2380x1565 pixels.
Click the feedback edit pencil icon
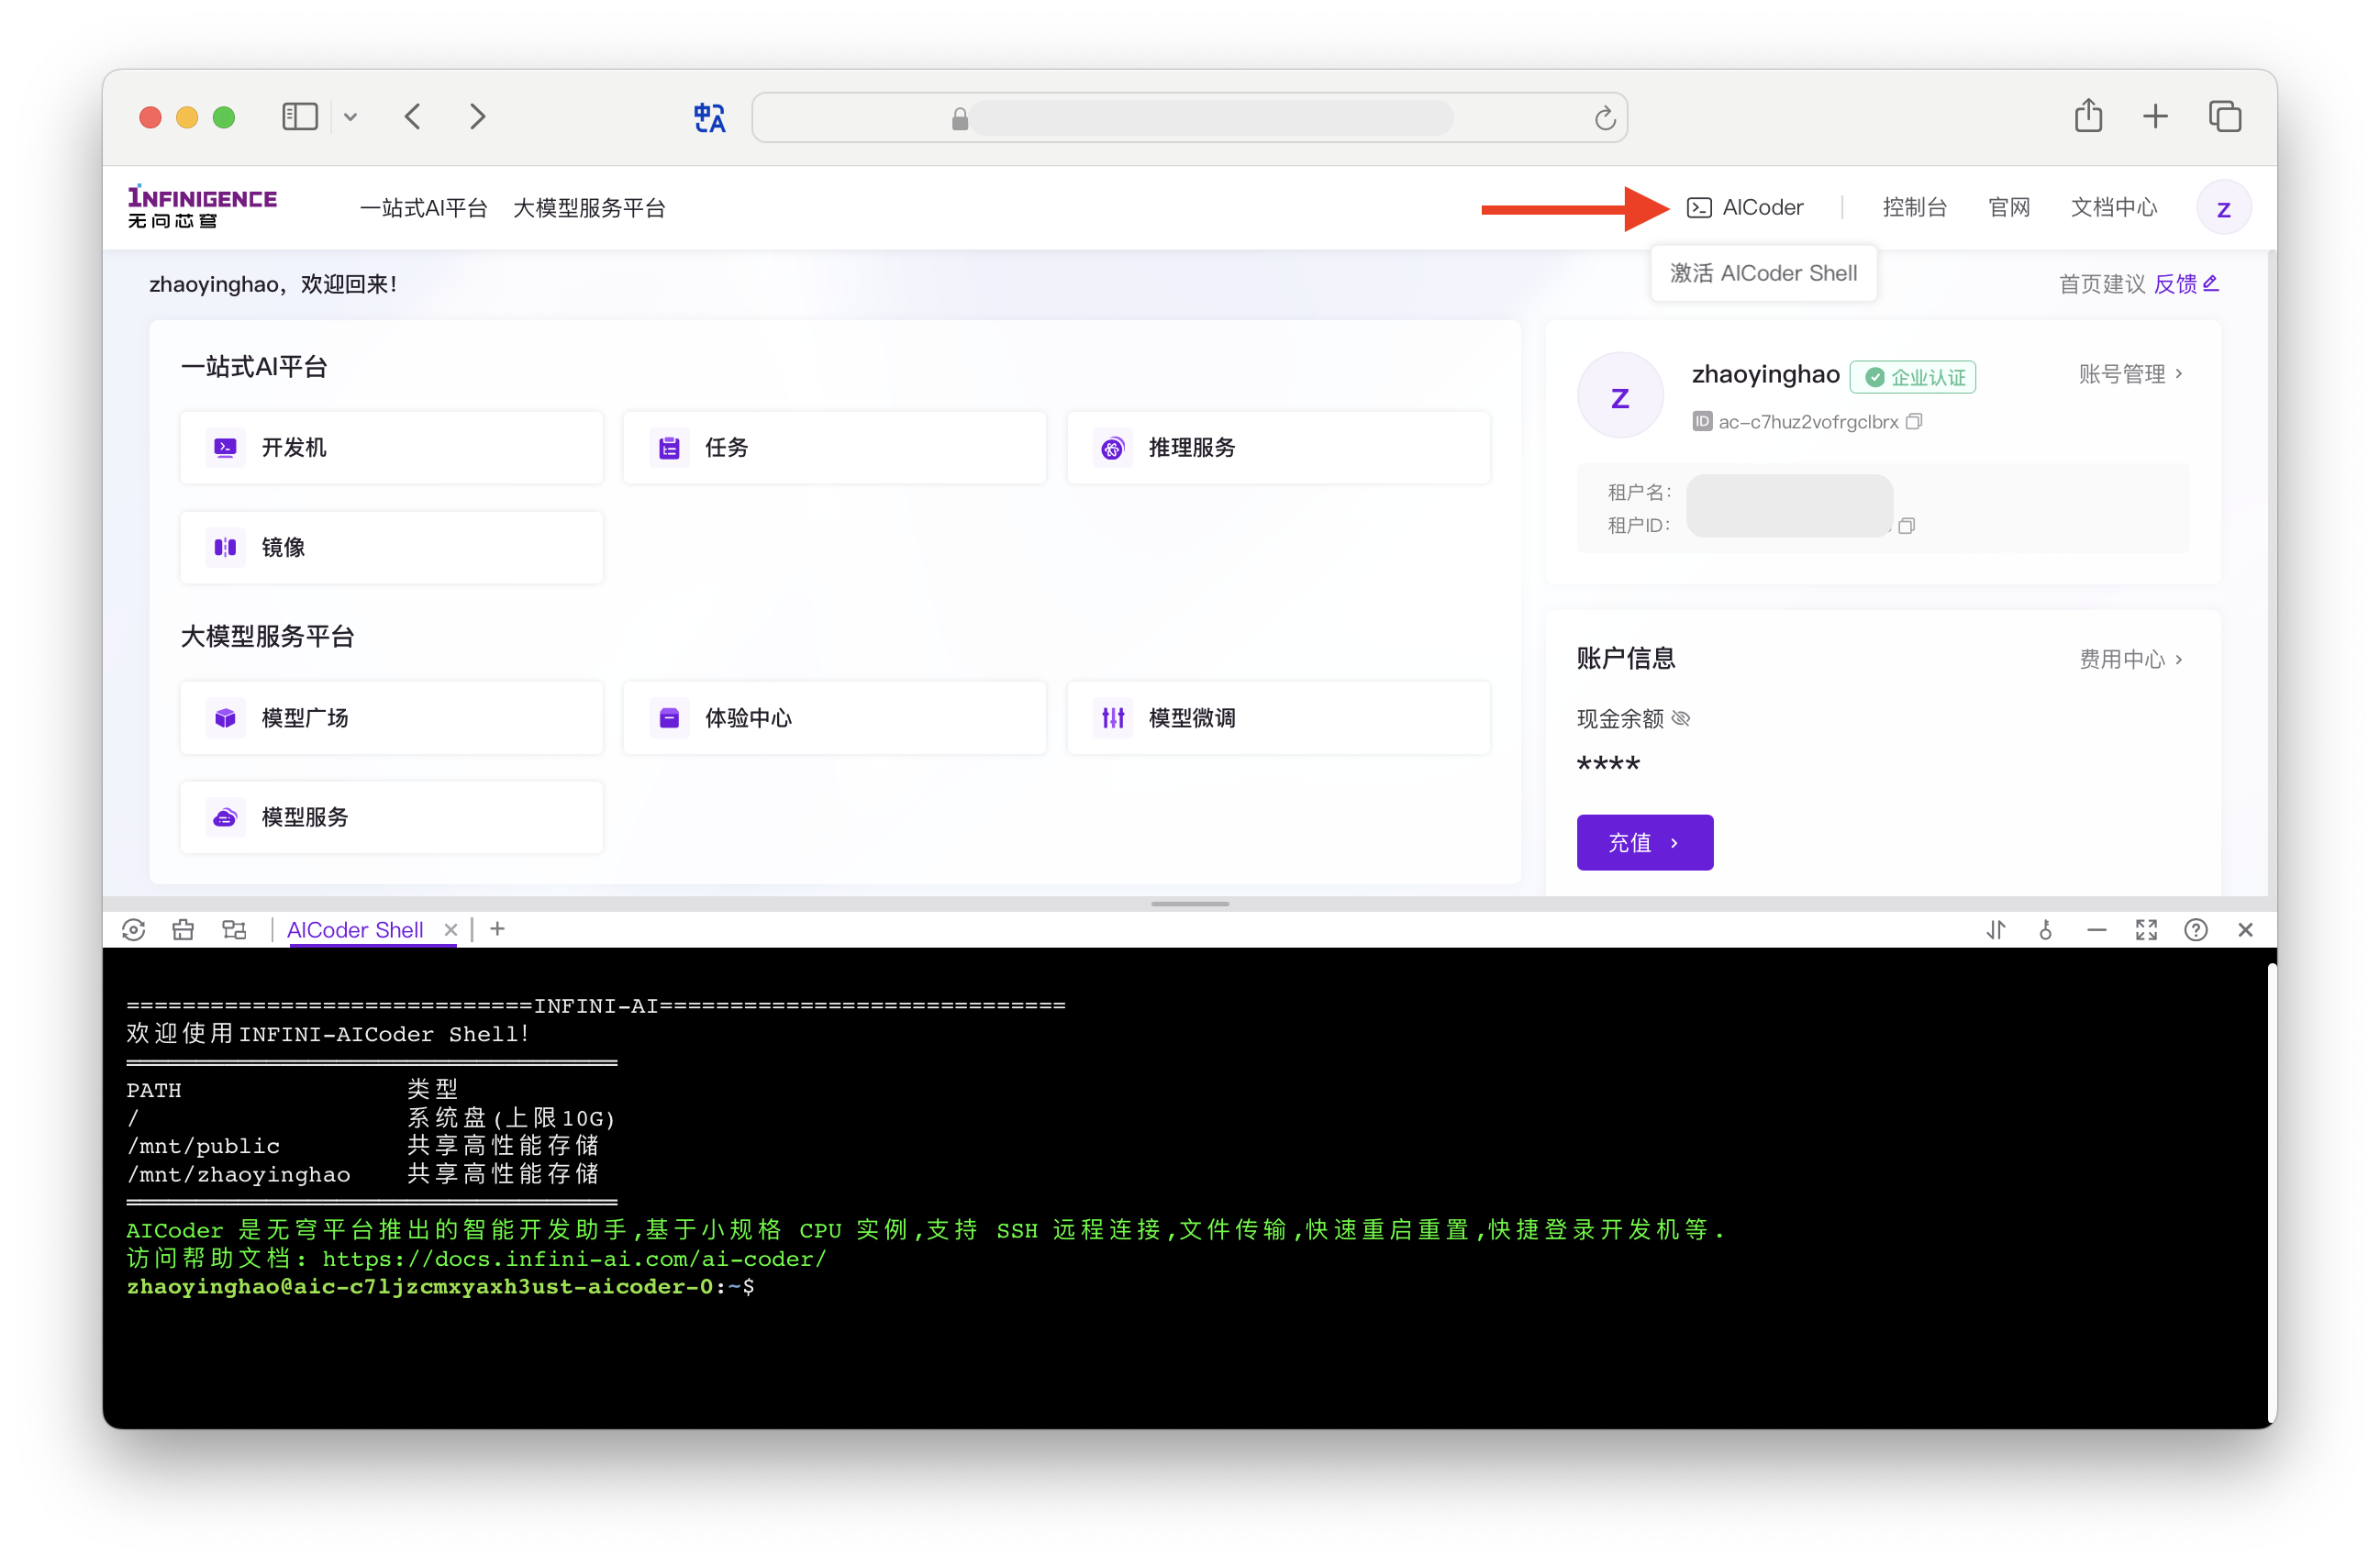click(x=2211, y=283)
